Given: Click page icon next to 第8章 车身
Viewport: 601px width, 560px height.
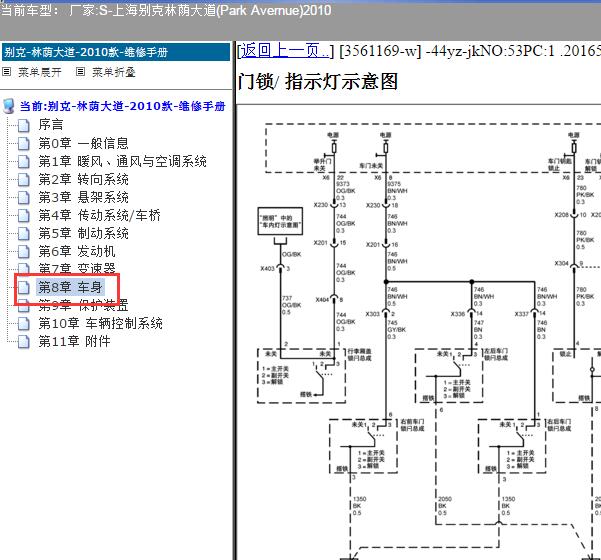Looking at the screenshot, I should [24, 287].
